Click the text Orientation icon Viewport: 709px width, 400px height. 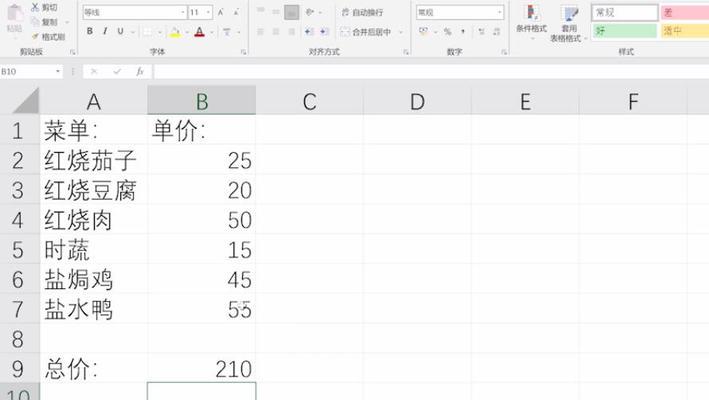tap(310, 12)
